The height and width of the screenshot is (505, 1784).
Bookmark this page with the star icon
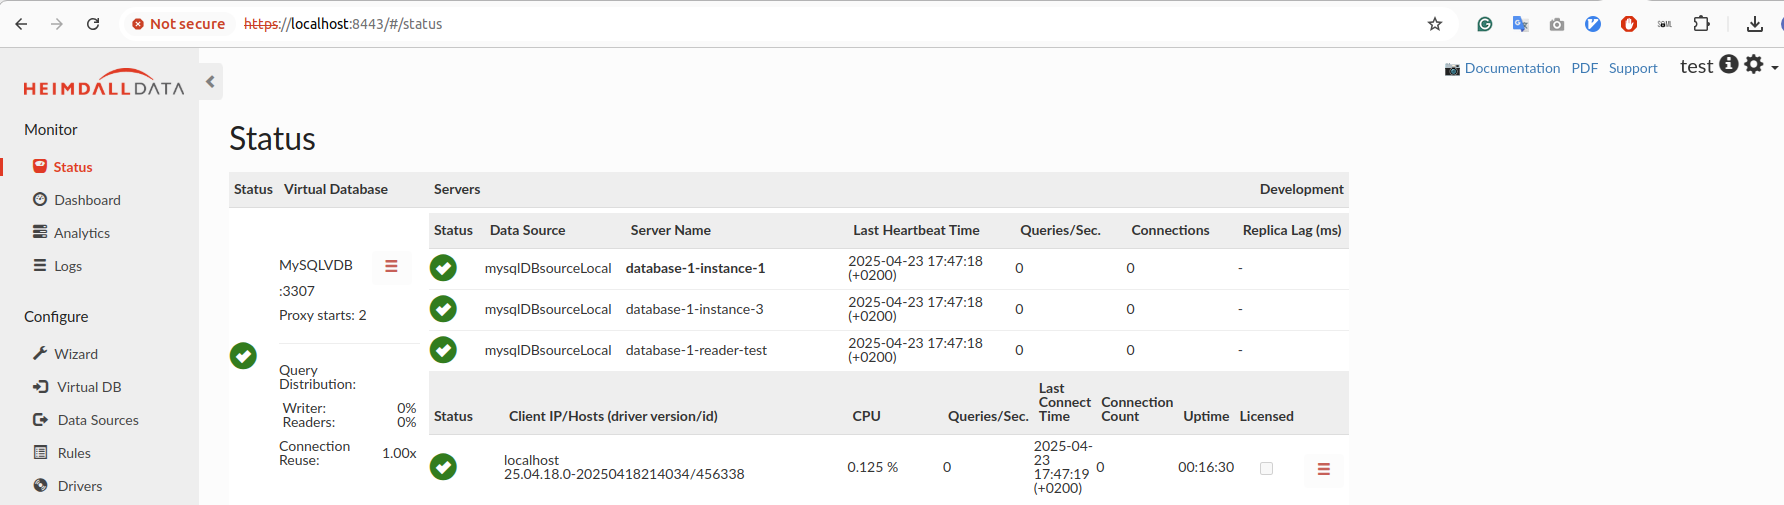[1435, 24]
